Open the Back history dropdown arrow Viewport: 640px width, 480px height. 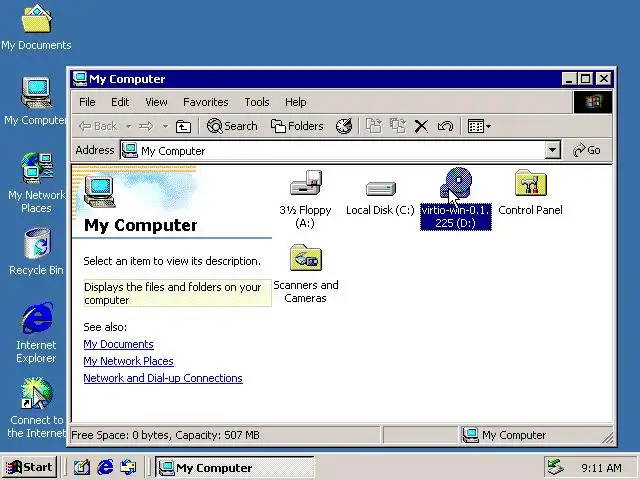(x=128, y=126)
